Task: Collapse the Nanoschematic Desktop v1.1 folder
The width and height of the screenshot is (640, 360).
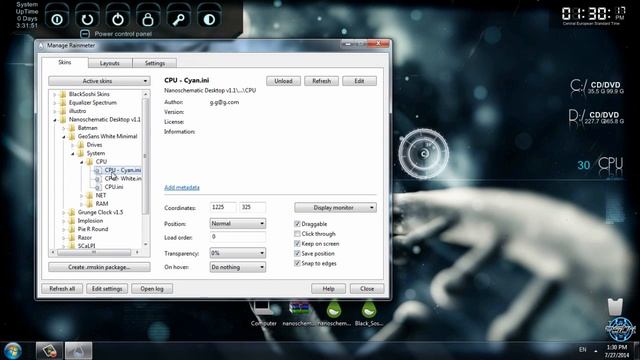Action: [x=55, y=120]
